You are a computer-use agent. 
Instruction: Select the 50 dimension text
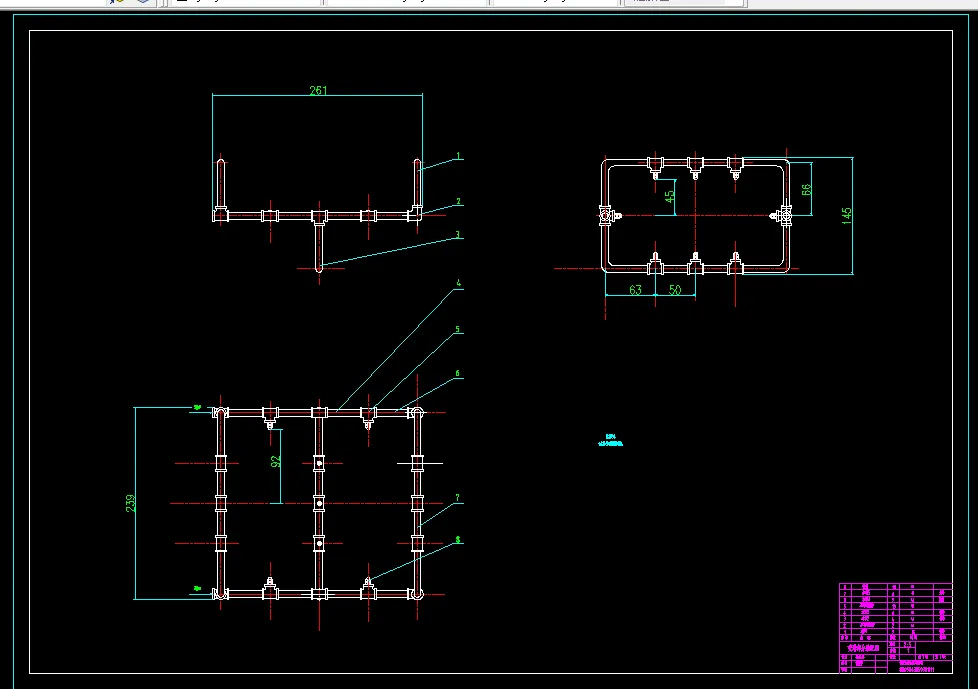pos(675,290)
